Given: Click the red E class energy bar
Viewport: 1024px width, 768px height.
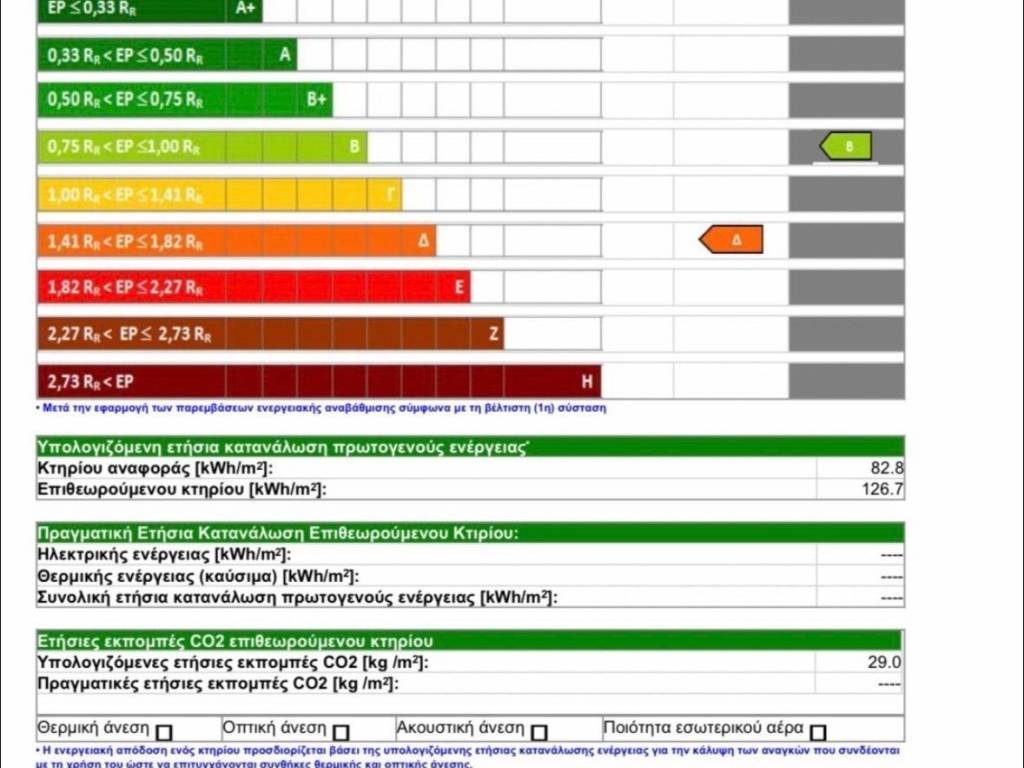Looking at the screenshot, I should (253, 288).
